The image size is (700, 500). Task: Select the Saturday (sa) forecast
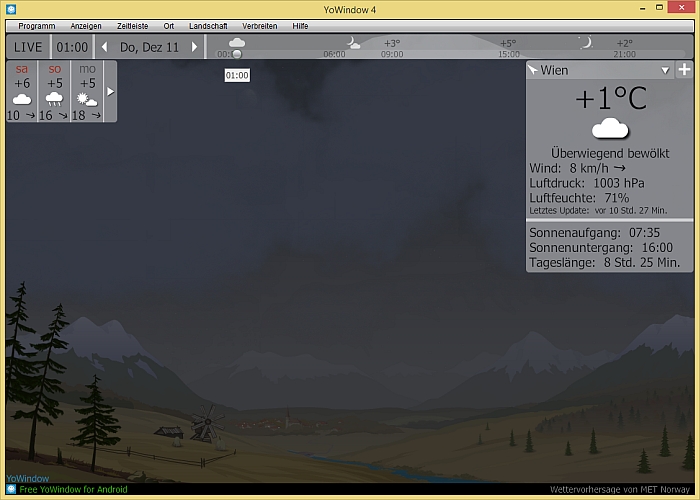[22, 92]
